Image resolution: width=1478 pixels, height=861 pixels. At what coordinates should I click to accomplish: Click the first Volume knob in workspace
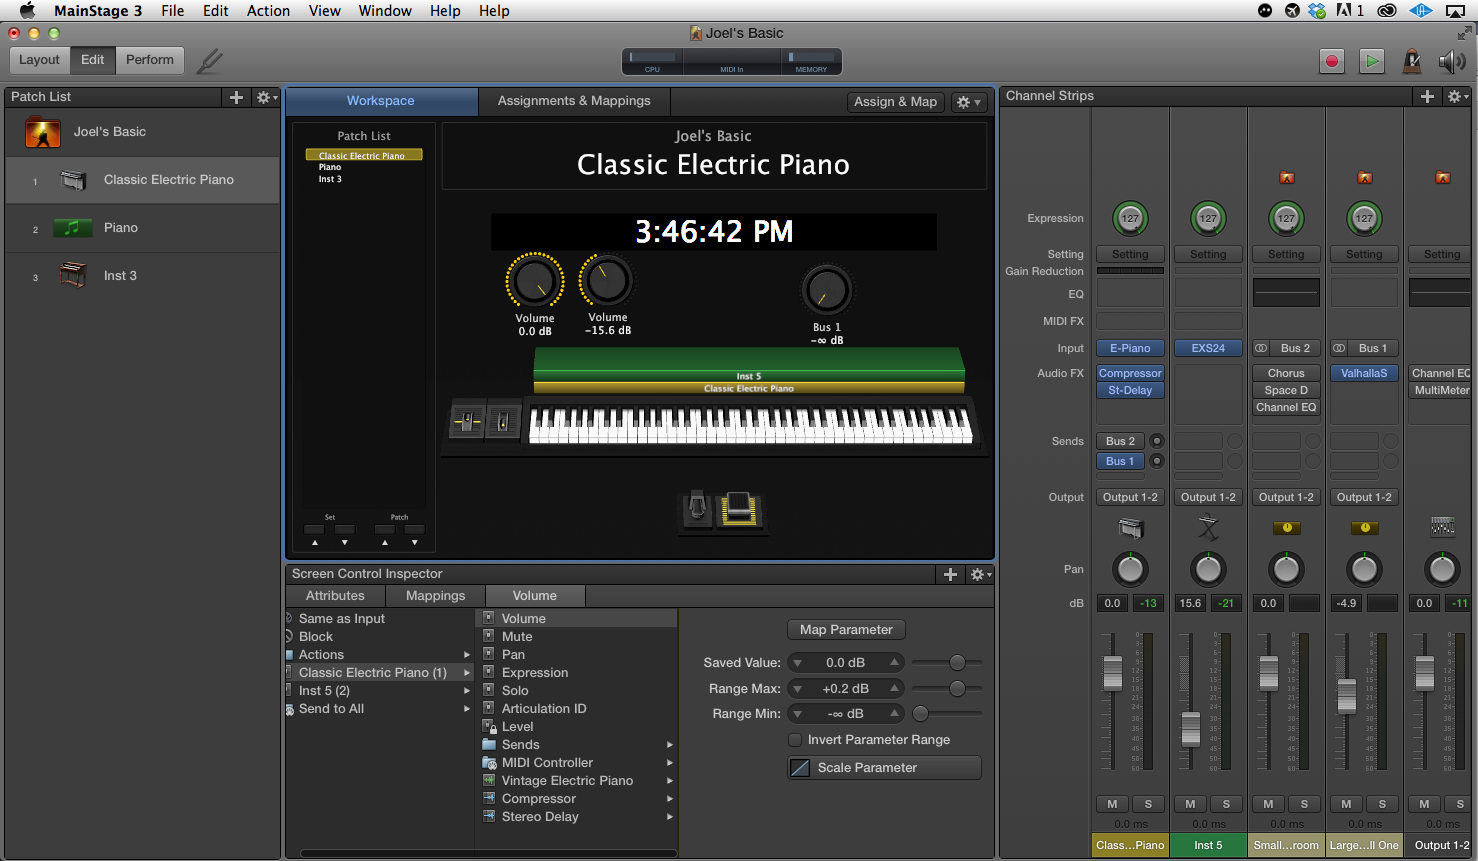[x=535, y=282]
